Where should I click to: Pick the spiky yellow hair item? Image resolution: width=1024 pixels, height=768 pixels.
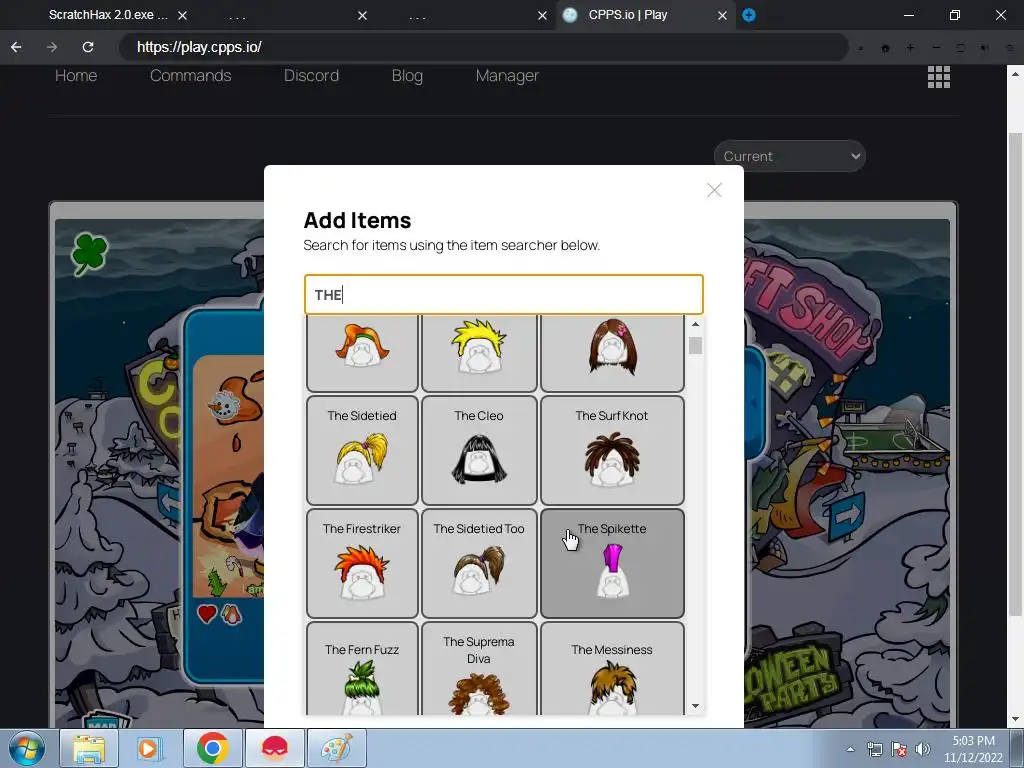[x=479, y=353]
